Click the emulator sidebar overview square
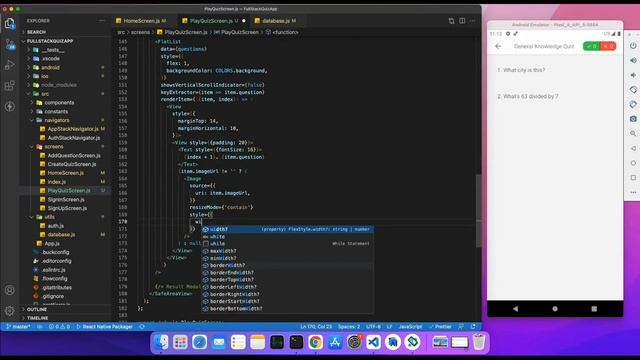The width and height of the screenshot is (640, 360). coord(633,178)
